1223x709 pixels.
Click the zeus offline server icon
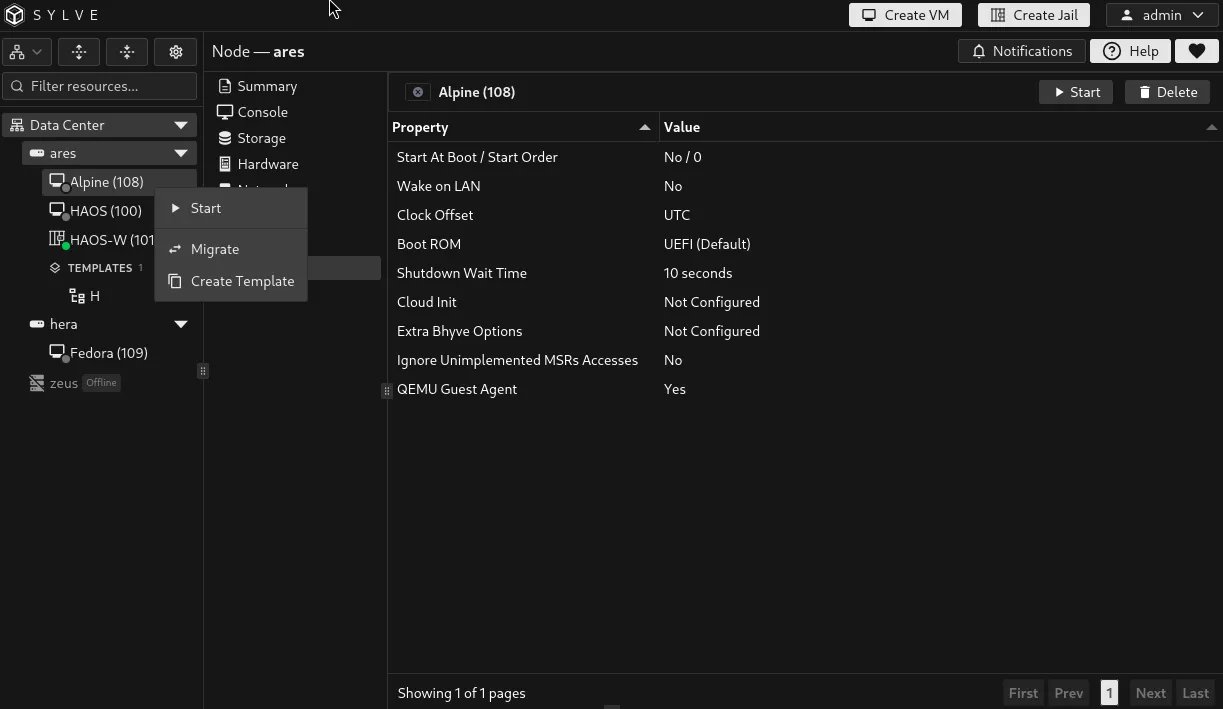[x=37, y=383]
